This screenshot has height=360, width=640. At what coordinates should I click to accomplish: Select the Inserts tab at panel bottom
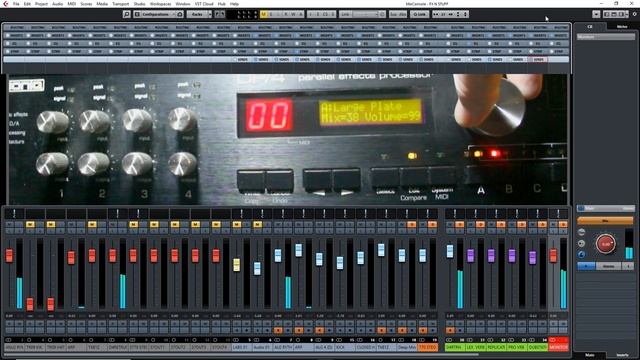[622, 355]
